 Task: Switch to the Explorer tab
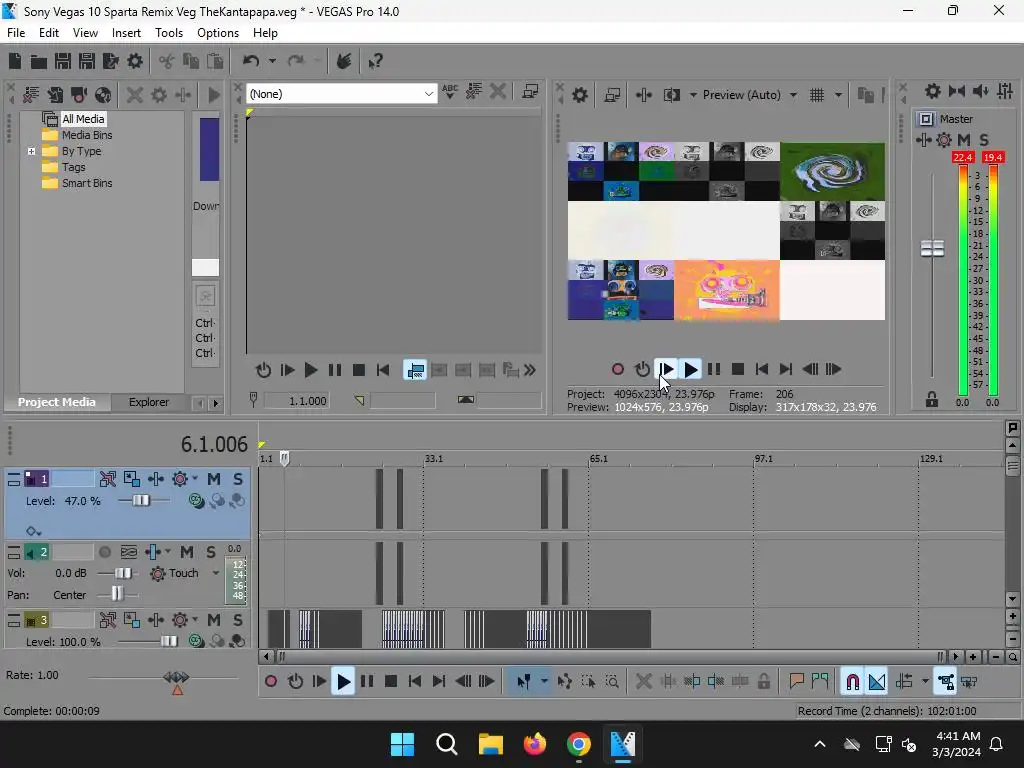(x=149, y=402)
